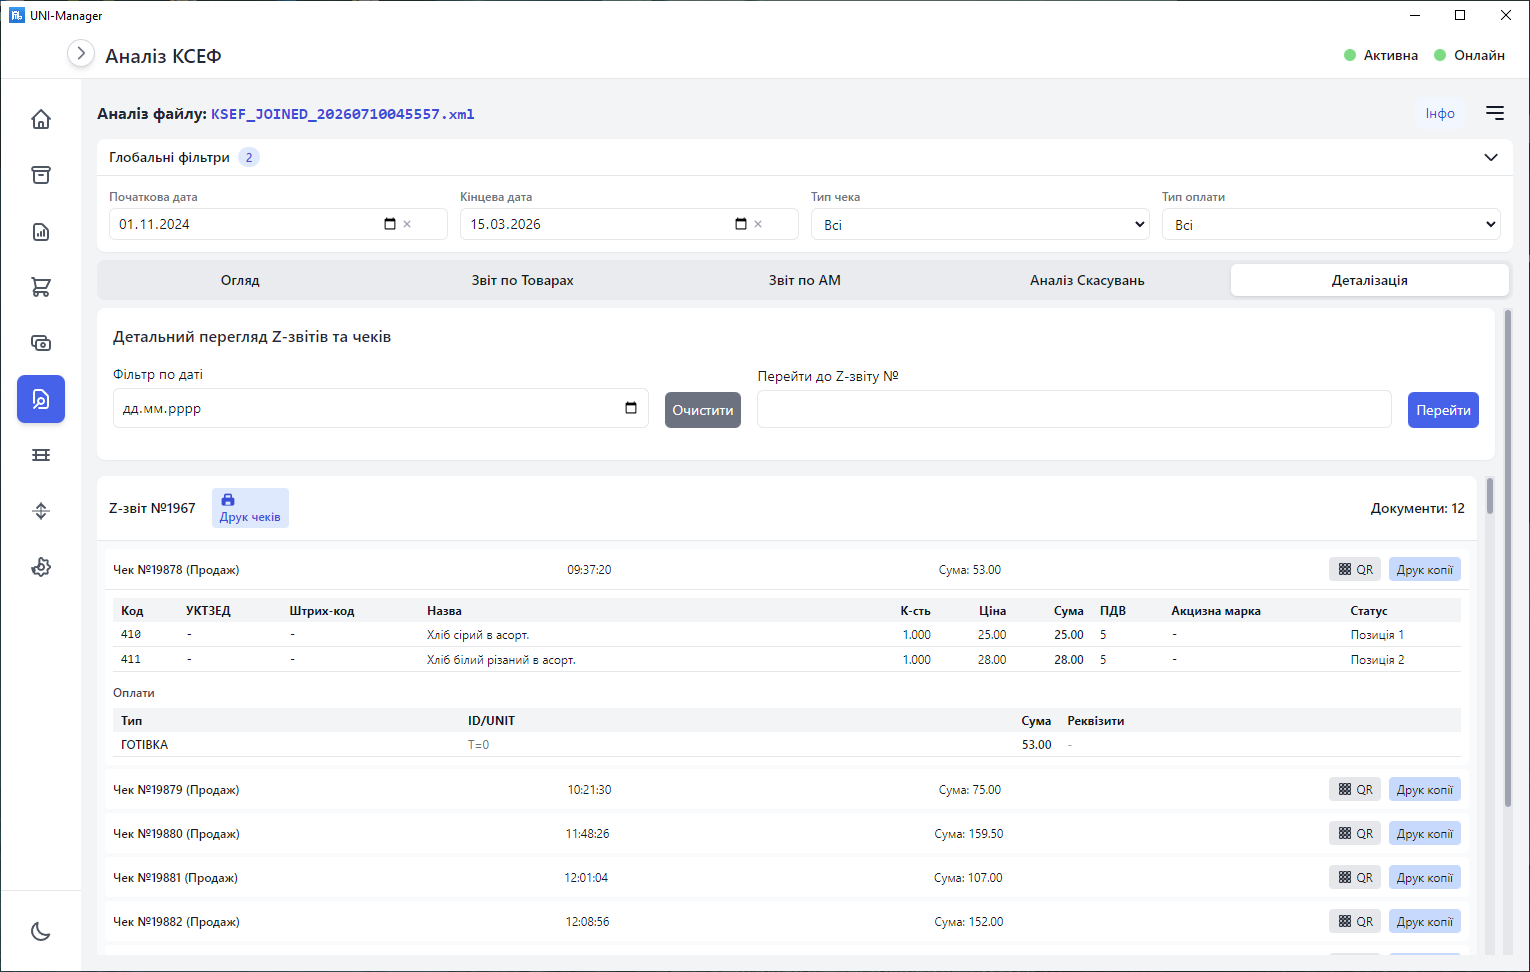1530x972 pixels.
Task: Show QR for Чек №19882
Action: tap(1355, 921)
